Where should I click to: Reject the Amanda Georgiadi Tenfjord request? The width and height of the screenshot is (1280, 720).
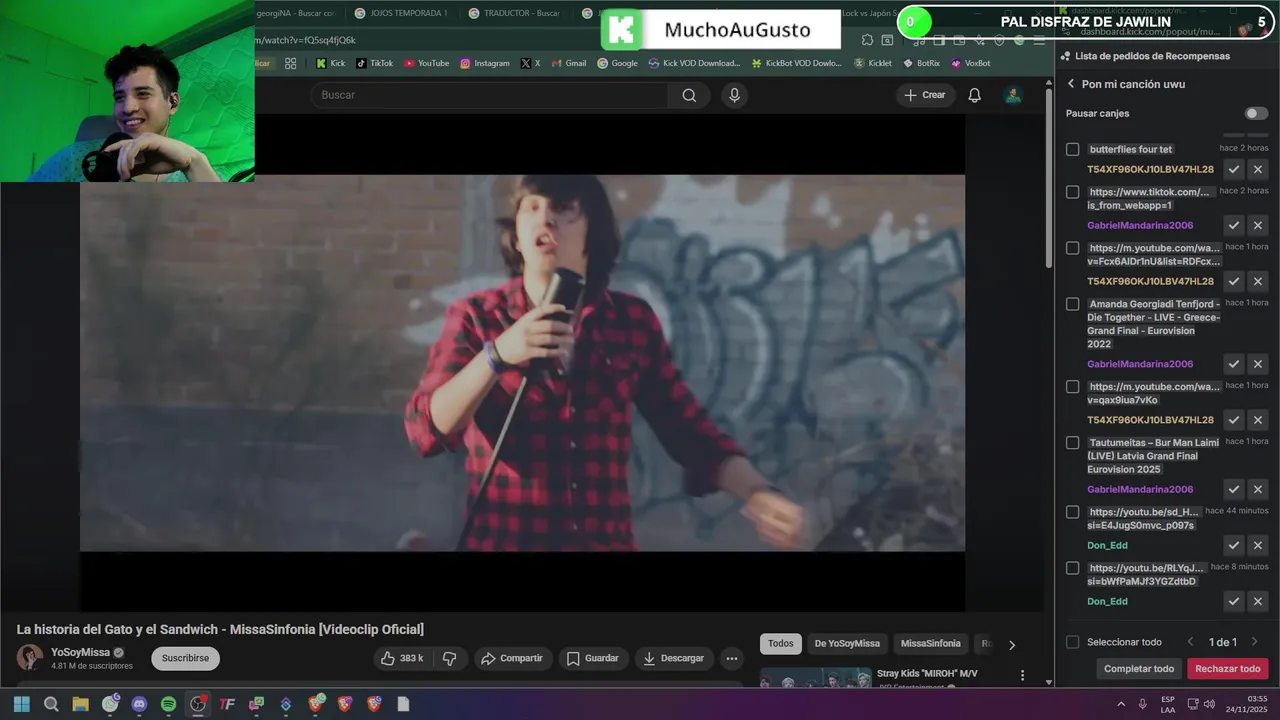click(1258, 364)
